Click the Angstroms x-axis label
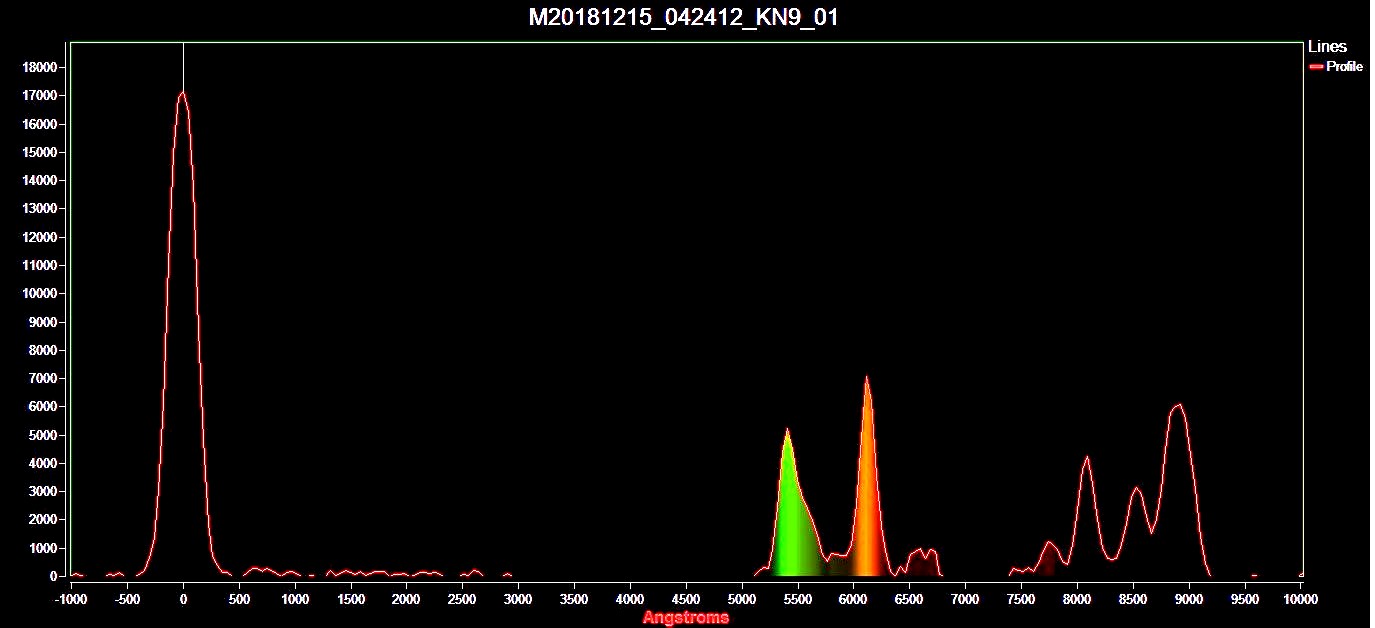This screenshot has width=1375, height=628. 685,617
